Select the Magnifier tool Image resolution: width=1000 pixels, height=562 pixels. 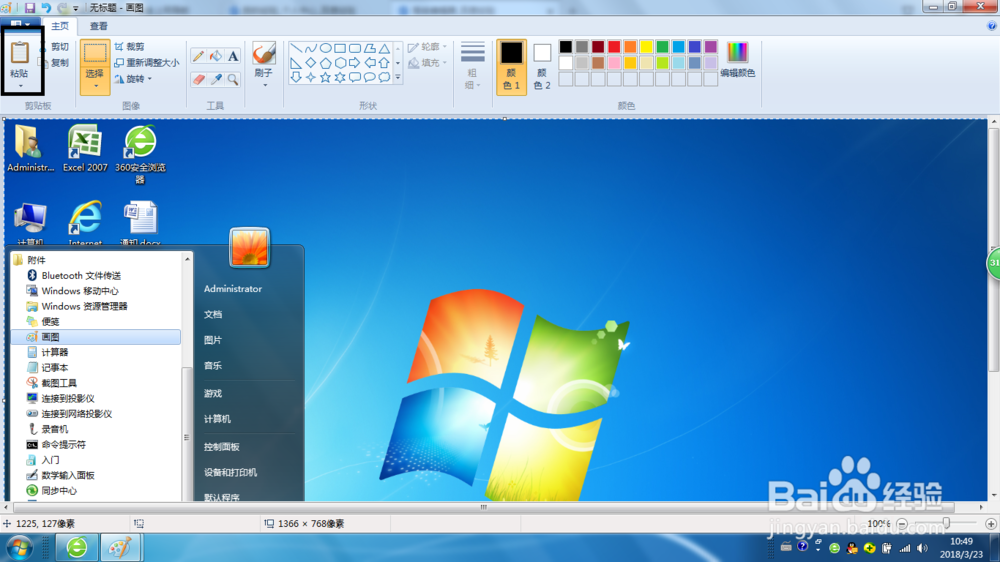(x=233, y=79)
